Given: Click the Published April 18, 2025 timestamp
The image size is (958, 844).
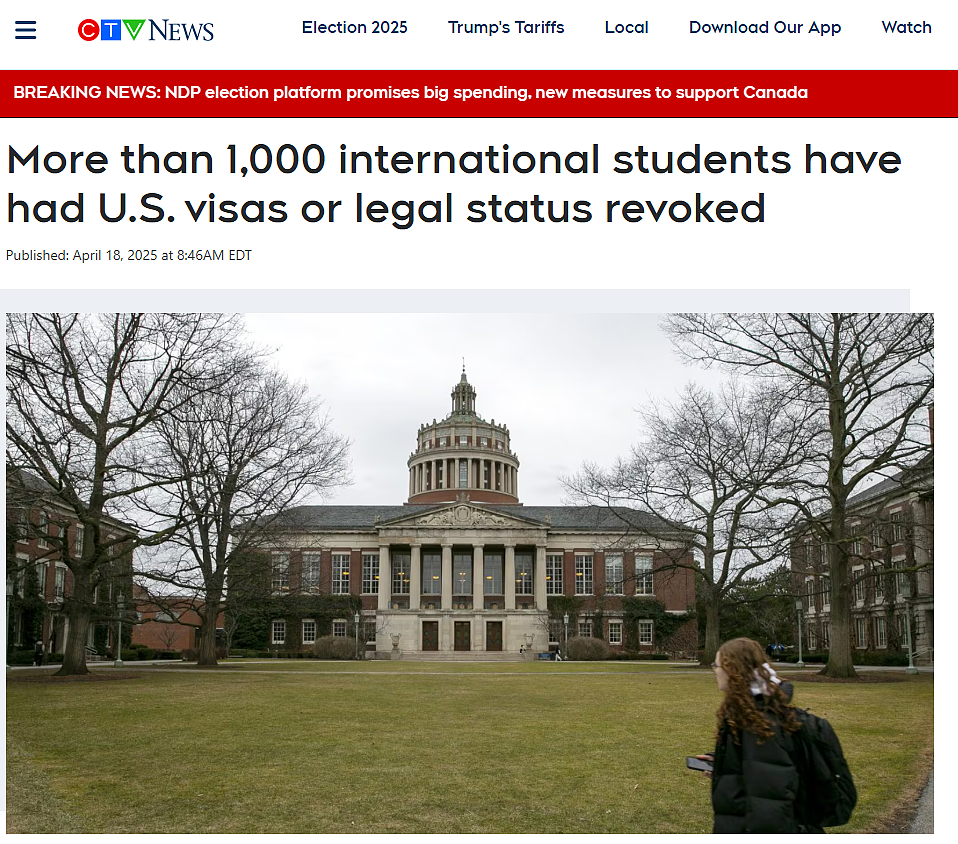Looking at the screenshot, I should click(x=129, y=255).
